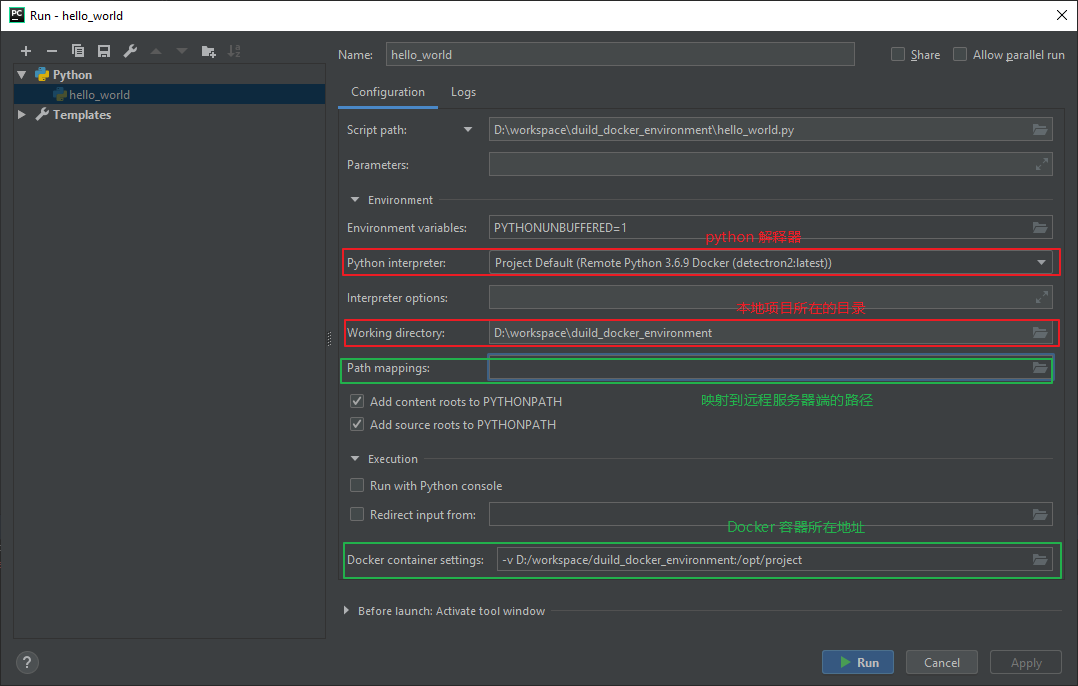Expand Before launch section
Viewport: 1078px width, 686px height.
(346, 610)
